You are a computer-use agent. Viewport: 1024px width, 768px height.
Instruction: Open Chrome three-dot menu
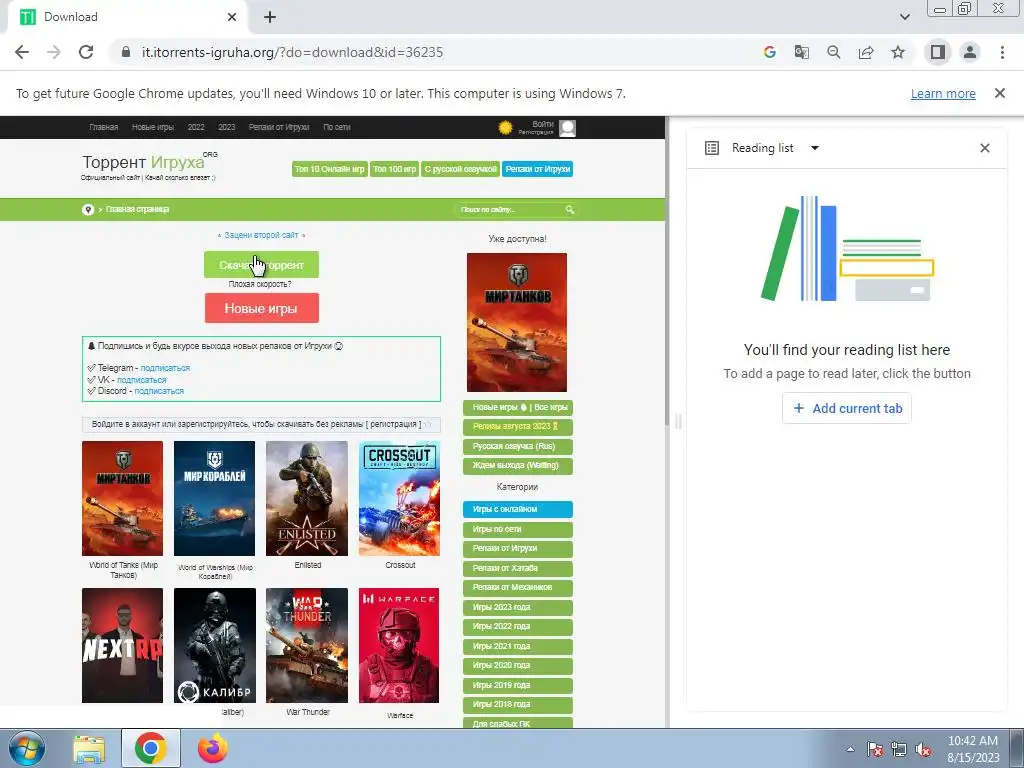coord(1002,52)
